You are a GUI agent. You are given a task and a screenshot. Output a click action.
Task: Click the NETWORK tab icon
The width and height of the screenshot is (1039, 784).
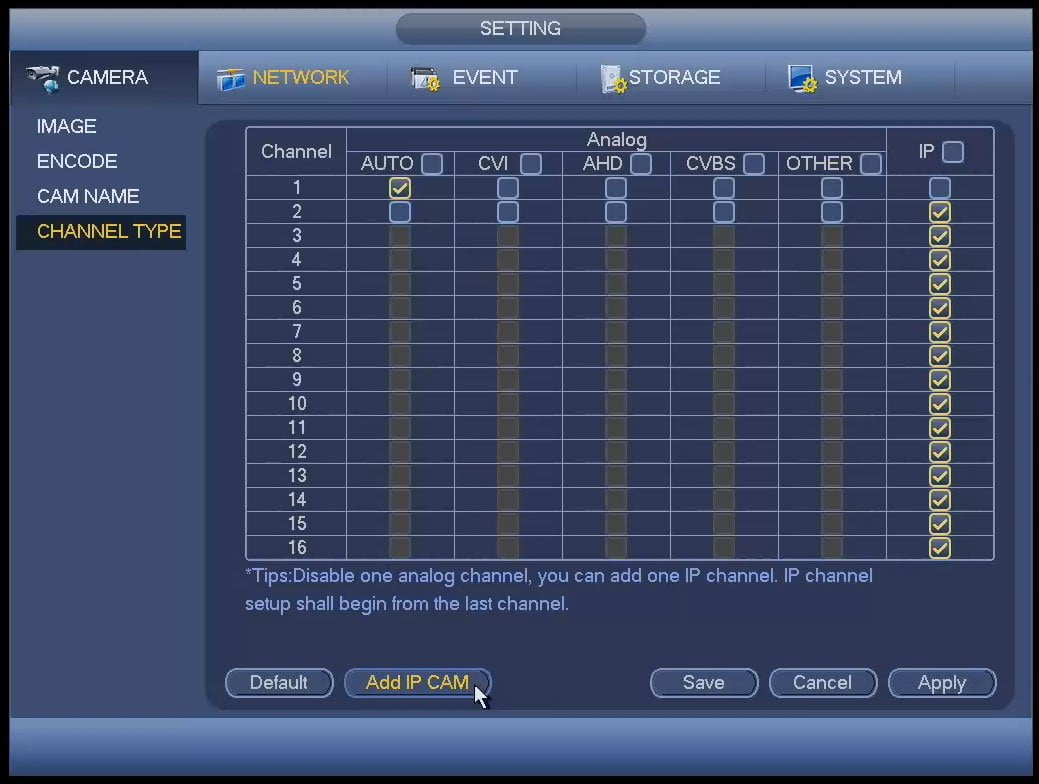coord(231,80)
